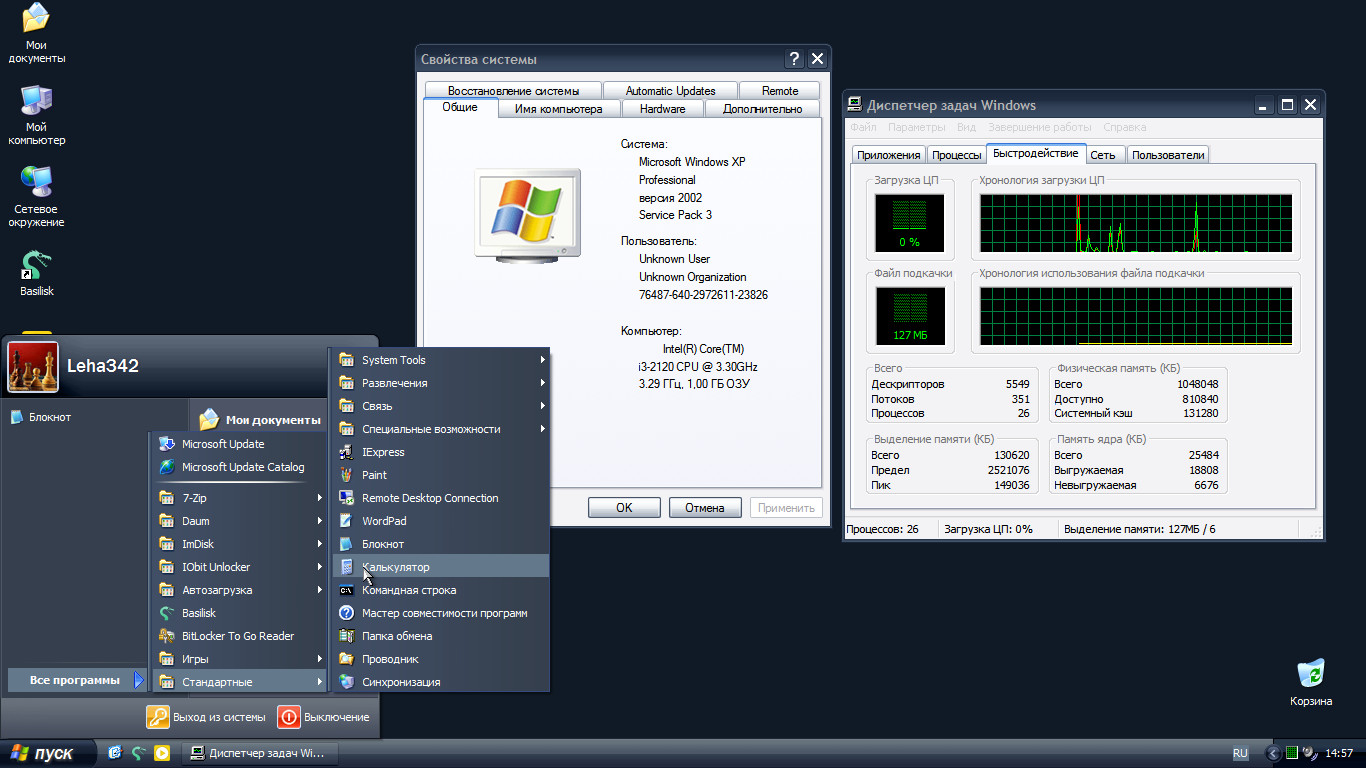The height and width of the screenshot is (768, 1366).
Task: Click the Загрузка ЦП 0% gauge
Action: (x=909, y=222)
